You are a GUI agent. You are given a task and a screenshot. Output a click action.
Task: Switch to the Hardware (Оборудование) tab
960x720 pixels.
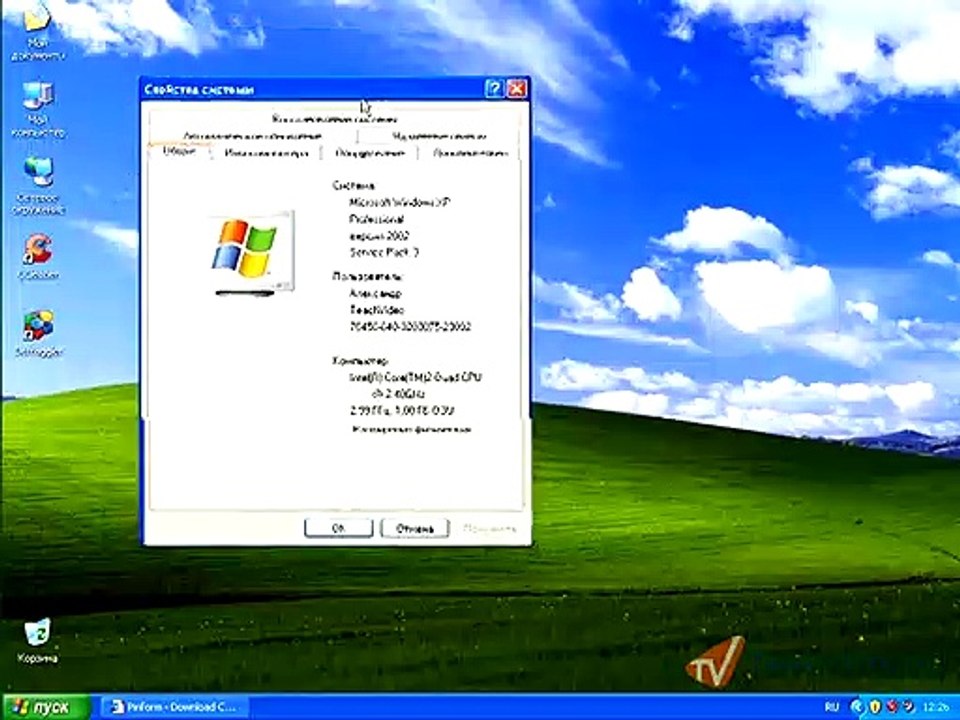pos(370,153)
